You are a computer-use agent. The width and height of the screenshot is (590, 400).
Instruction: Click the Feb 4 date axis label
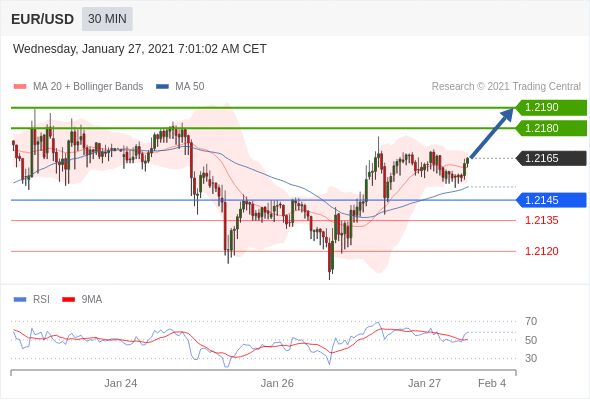[492, 383]
